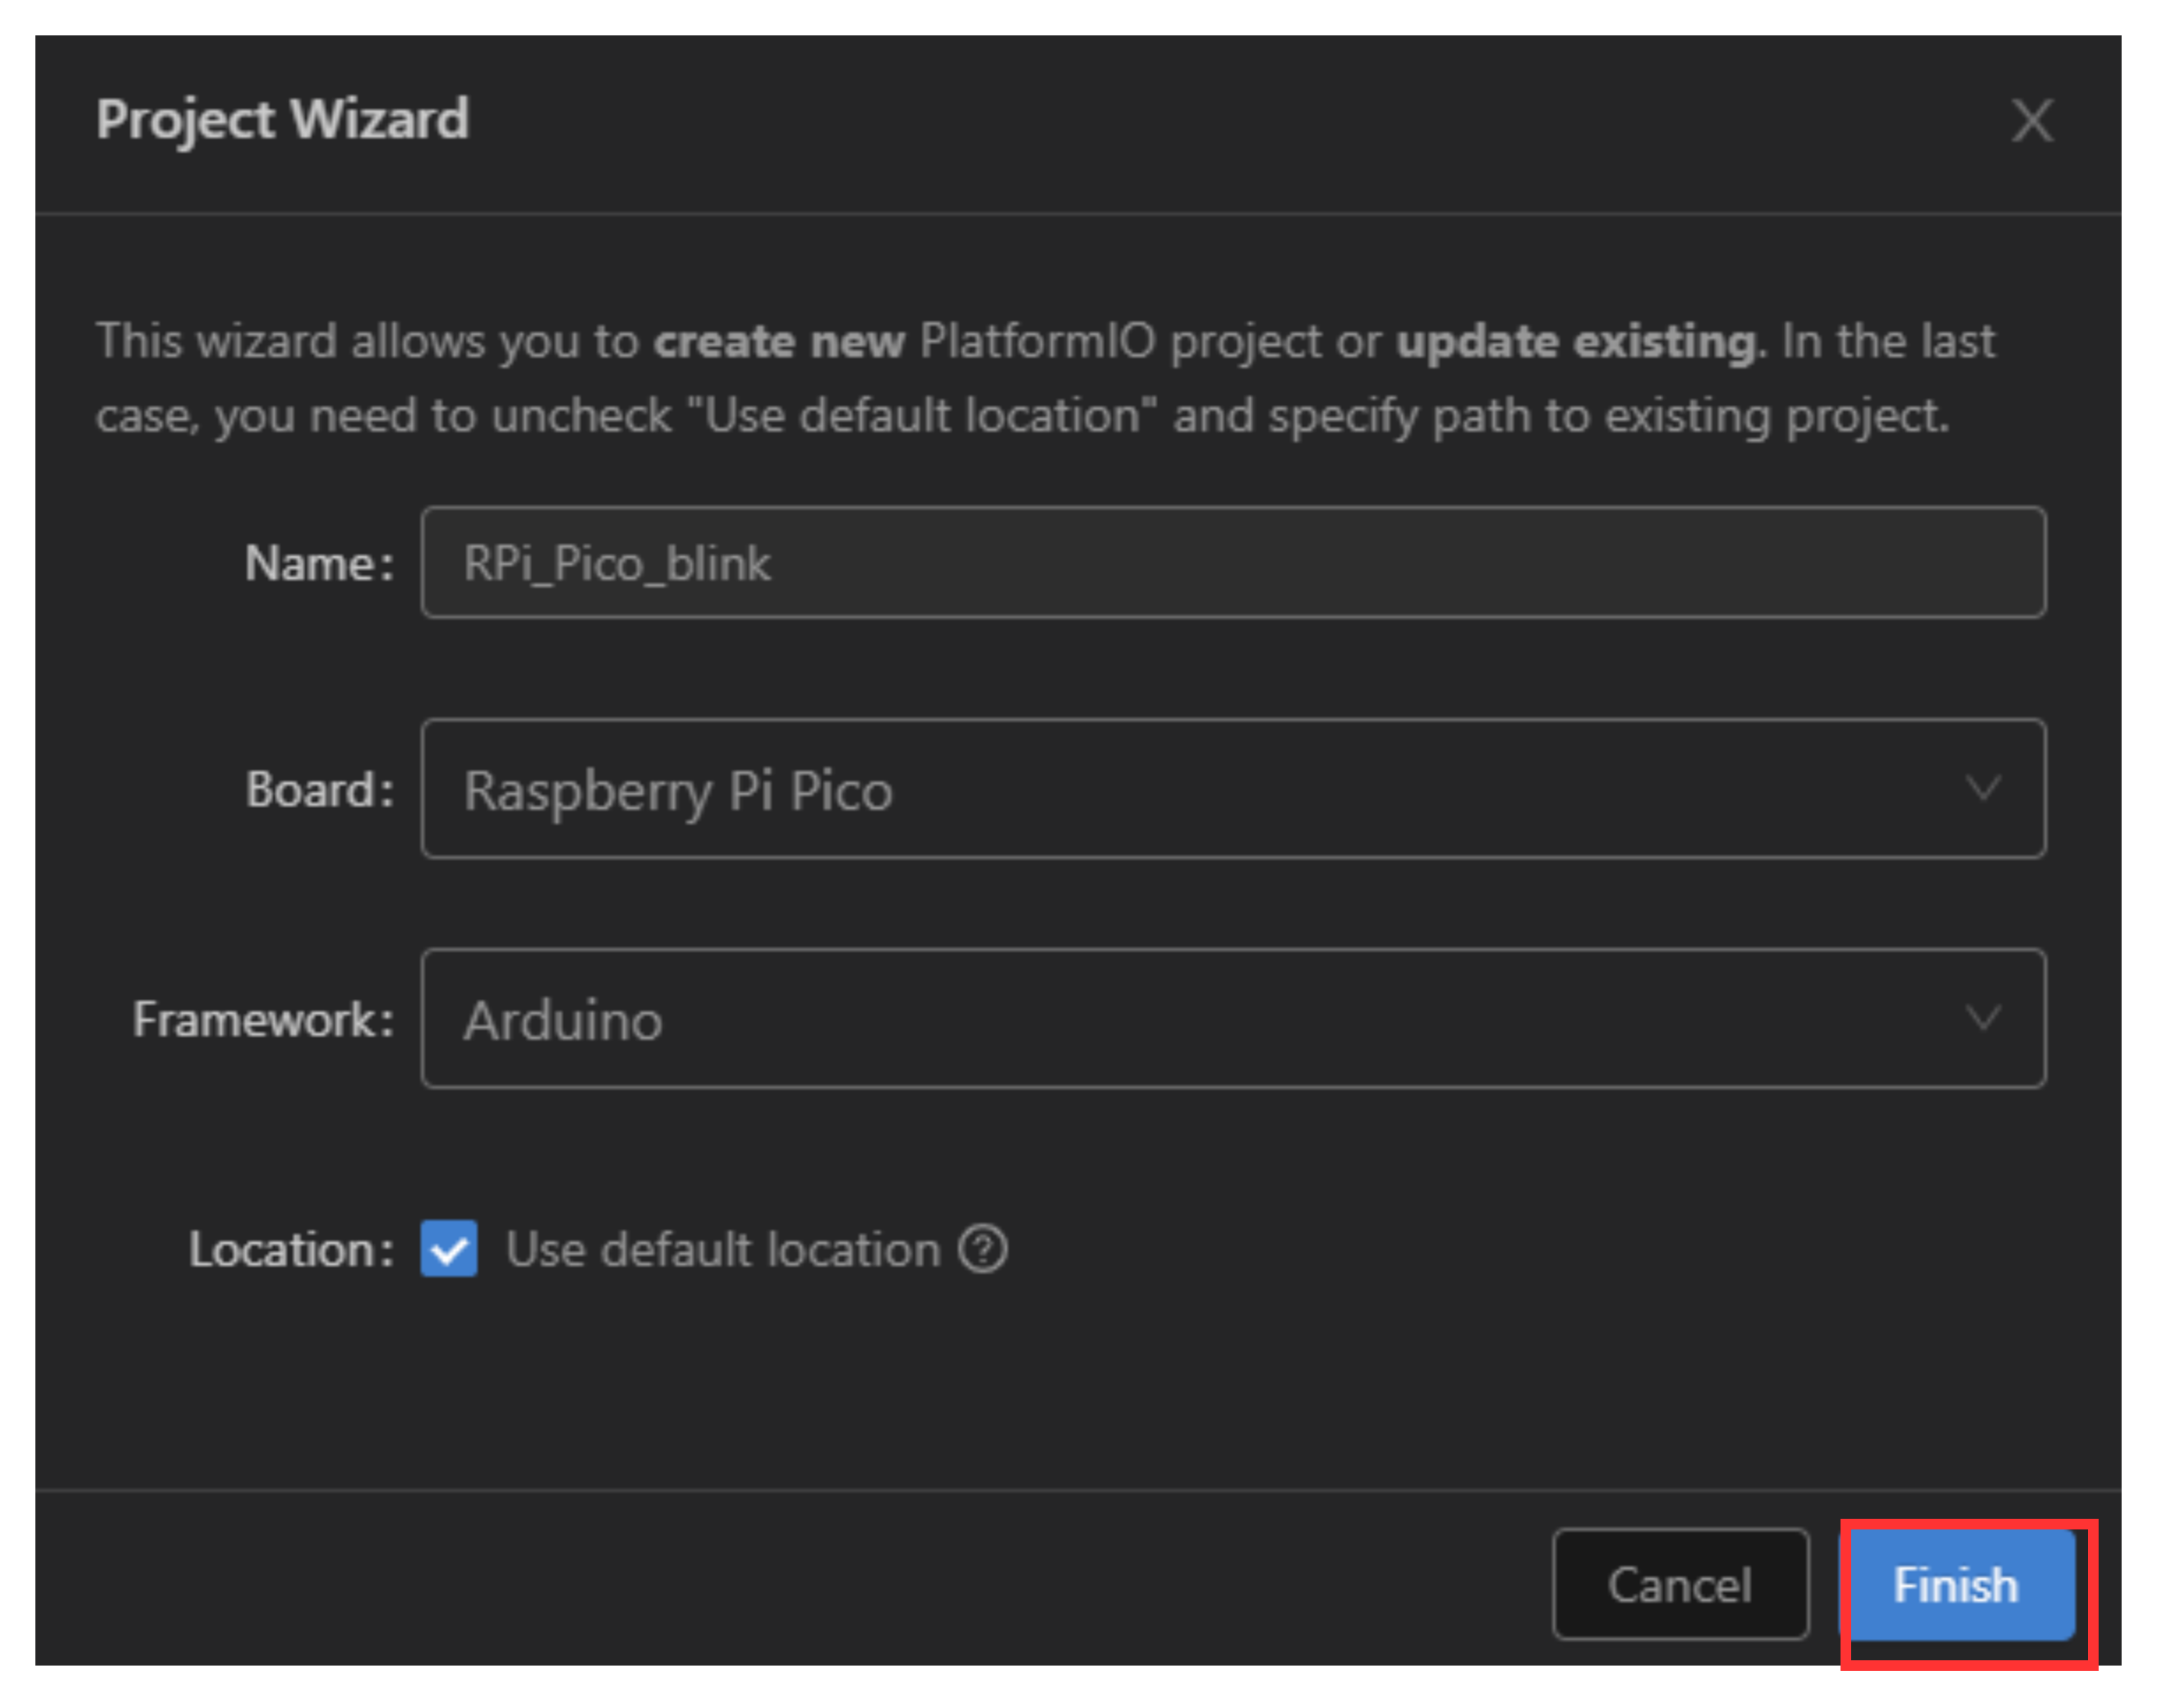2157x1708 pixels.
Task: Click the "Board:" field label
Action: point(319,790)
